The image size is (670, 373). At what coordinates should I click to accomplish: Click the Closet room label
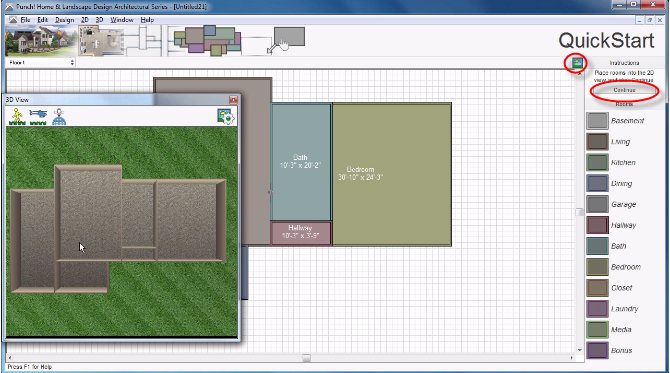(x=621, y=288)
